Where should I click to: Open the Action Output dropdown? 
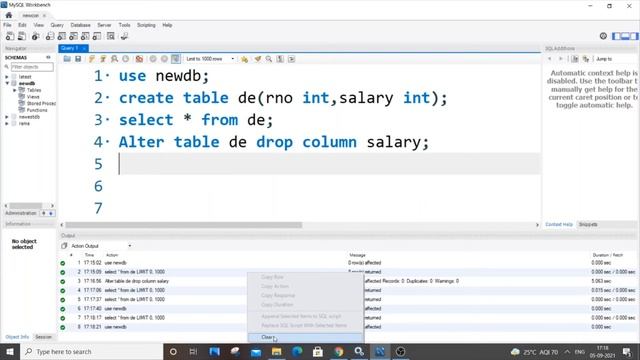pos(101,246)
